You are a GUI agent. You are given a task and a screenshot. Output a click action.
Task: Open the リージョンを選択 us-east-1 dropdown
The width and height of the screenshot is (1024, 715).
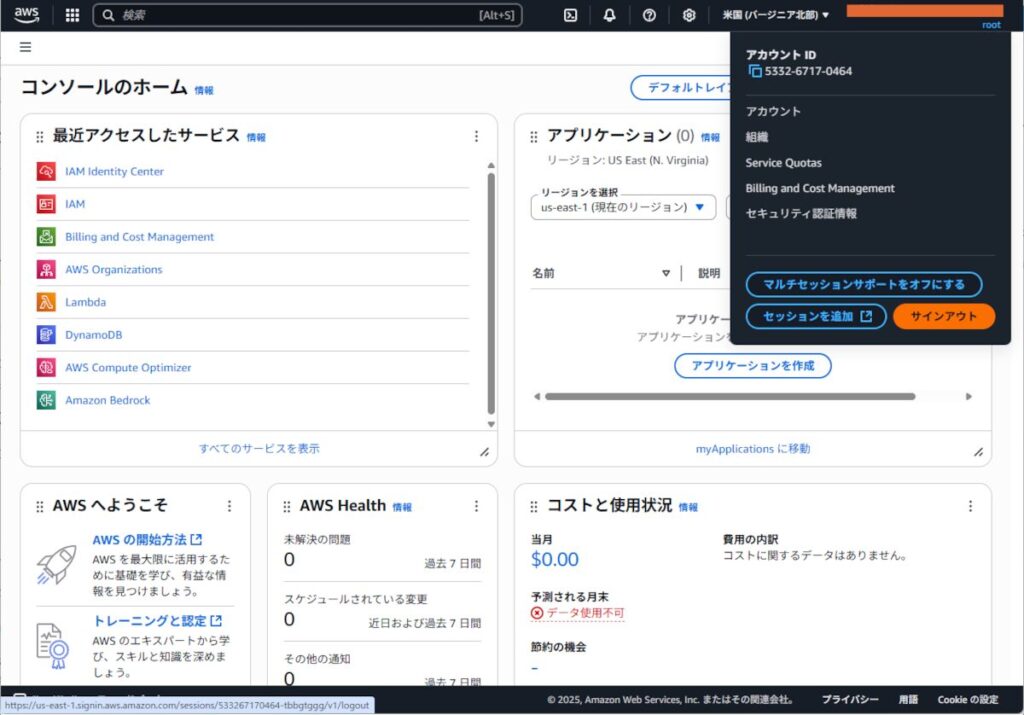pos(623,207)
